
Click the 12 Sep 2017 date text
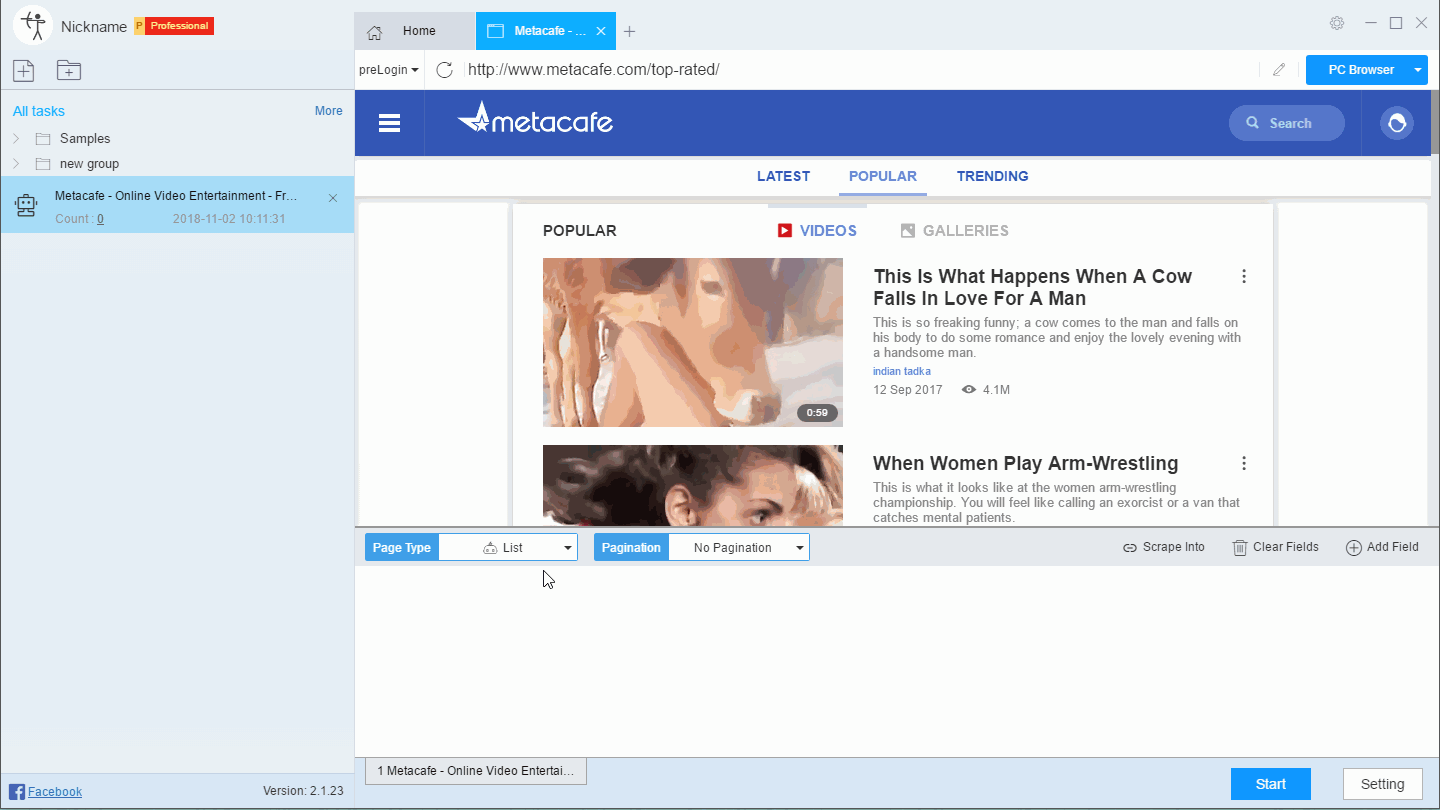coord(908,390)
